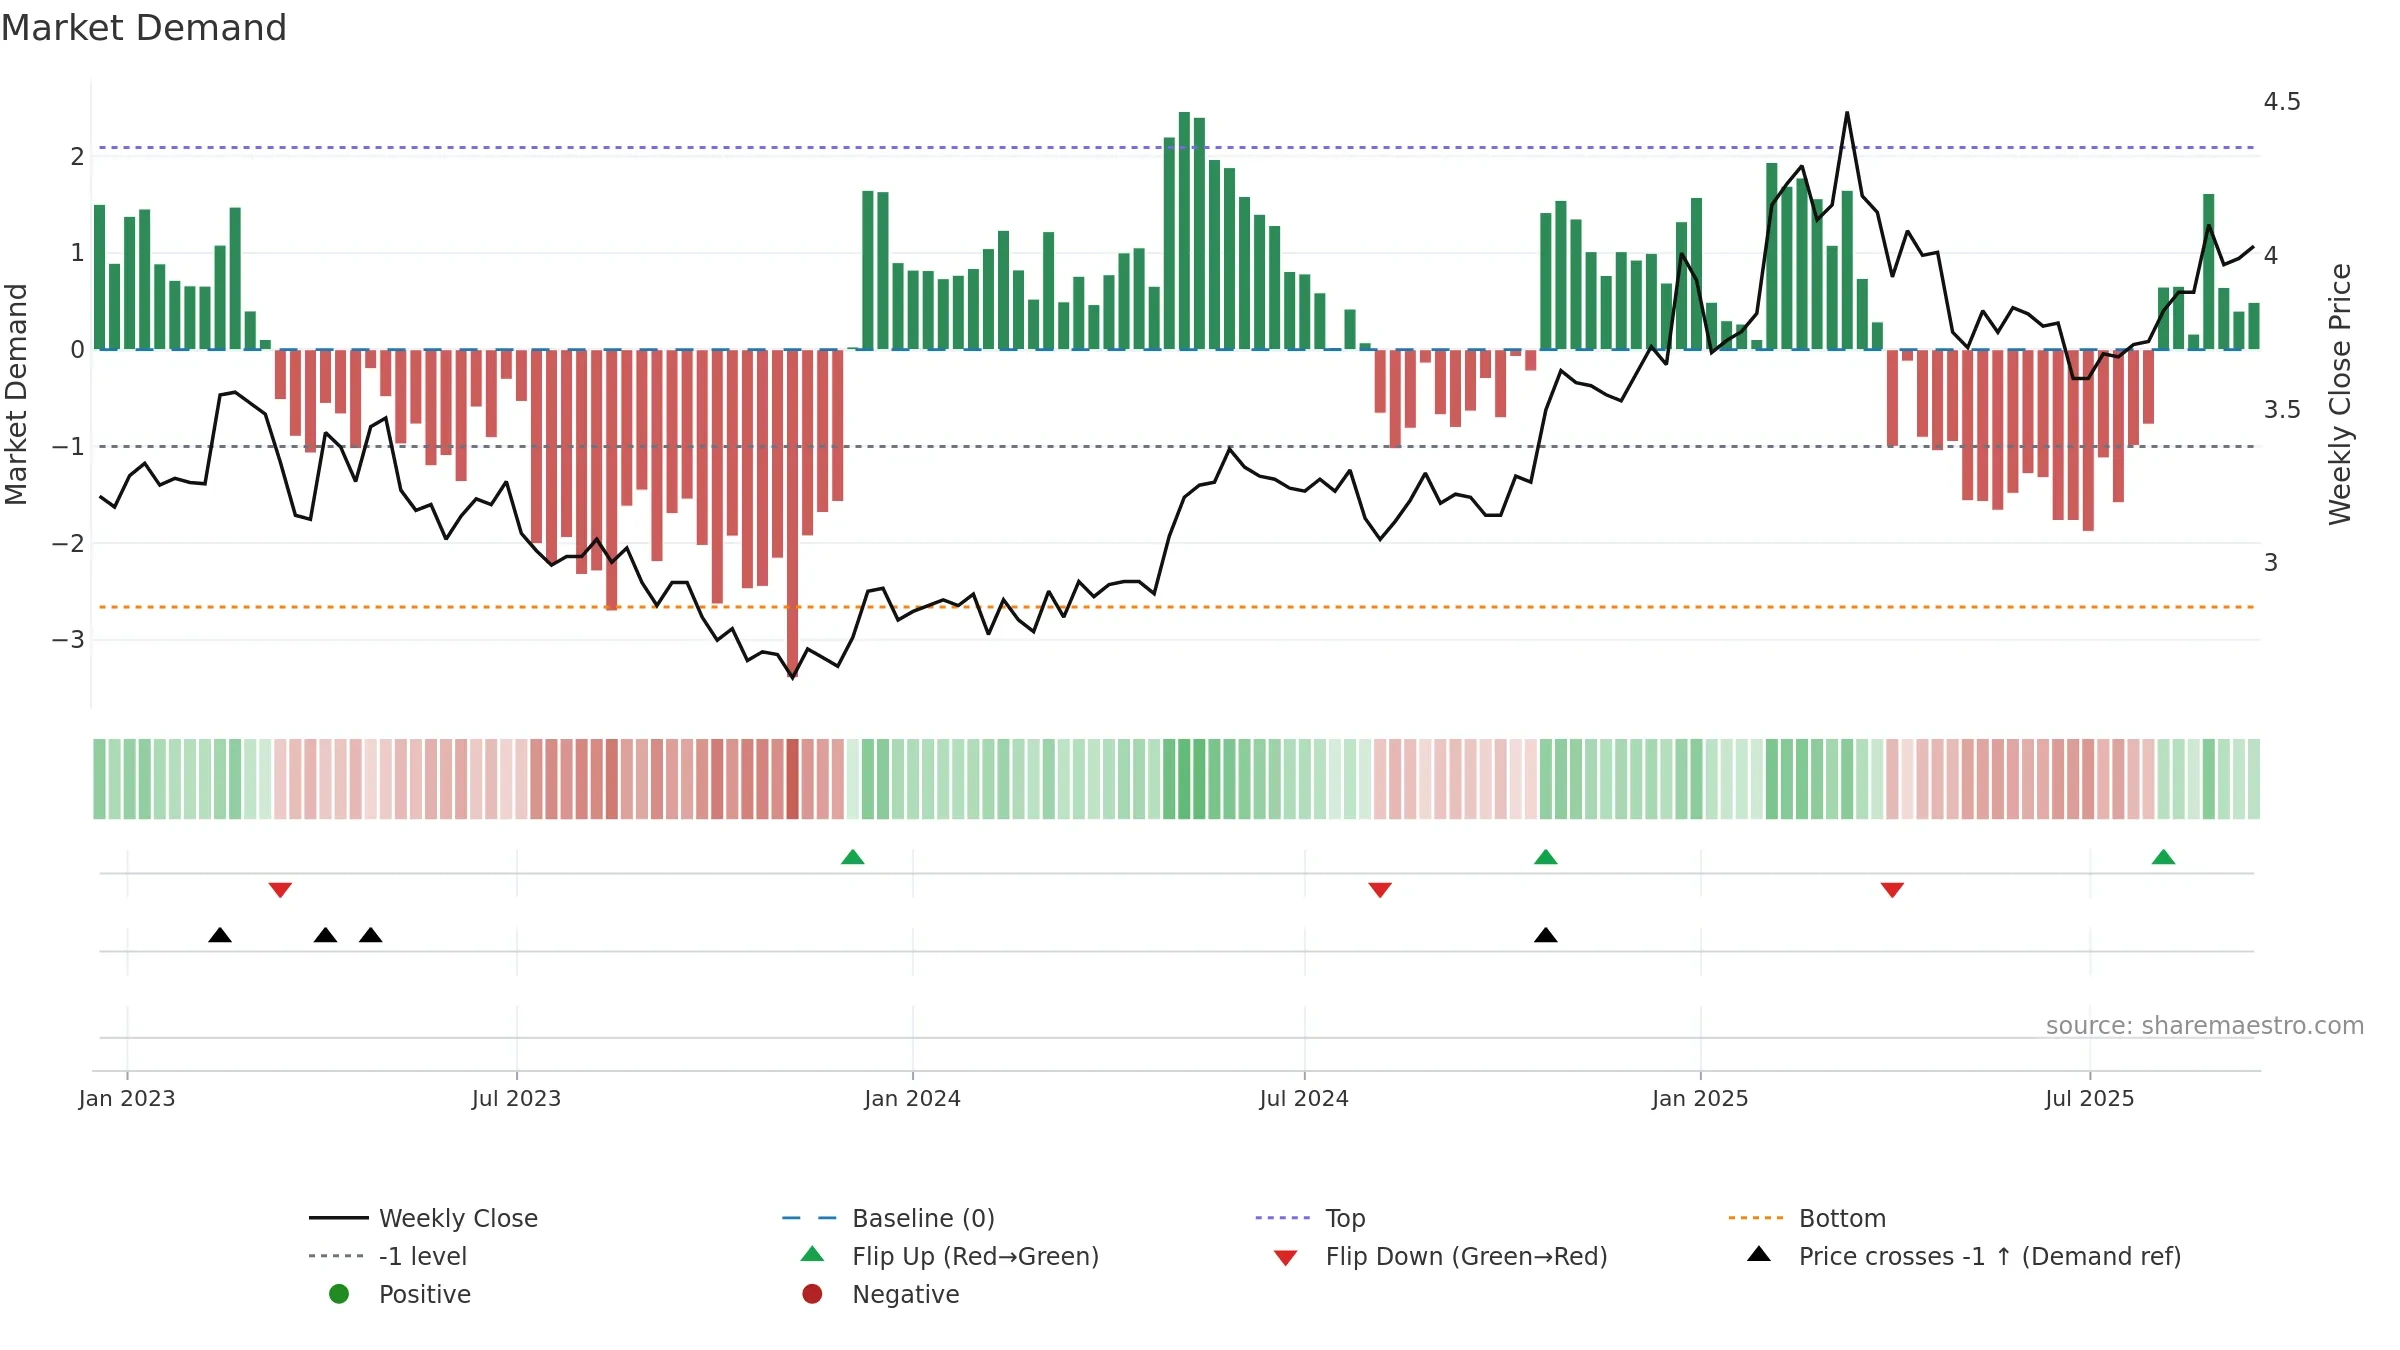Select the flip-up marker near October 2024
Screen dimensions: 2400x1350
click(1546, 857)
